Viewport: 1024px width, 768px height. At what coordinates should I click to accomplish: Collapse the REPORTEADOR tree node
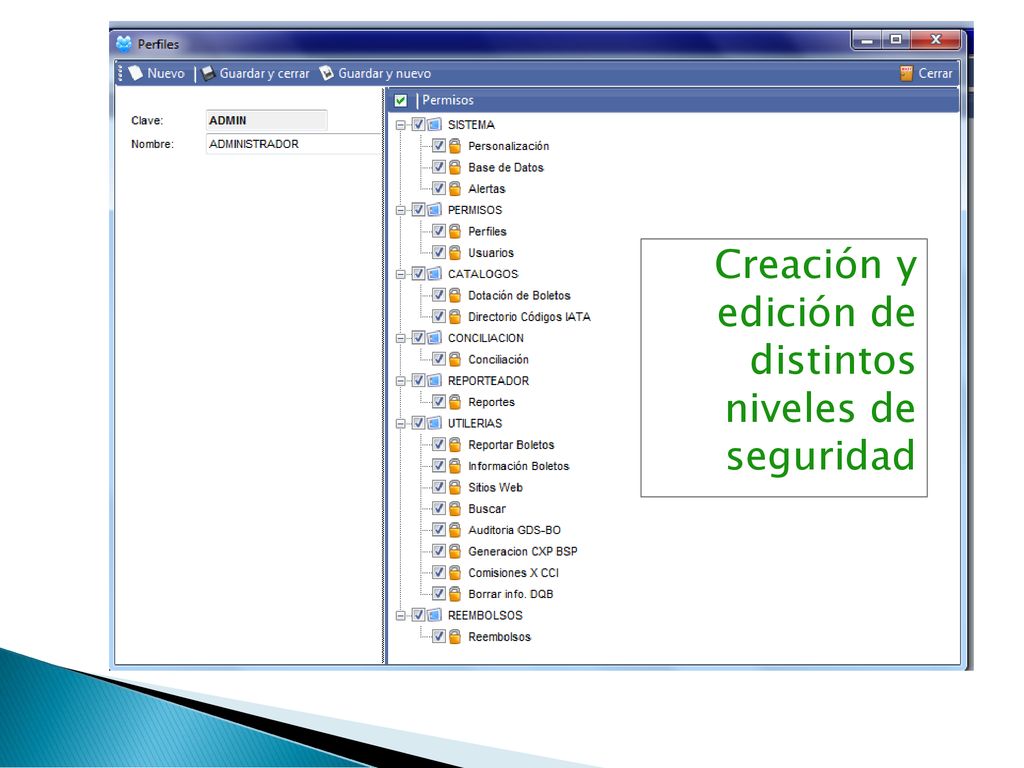point(400,381)
